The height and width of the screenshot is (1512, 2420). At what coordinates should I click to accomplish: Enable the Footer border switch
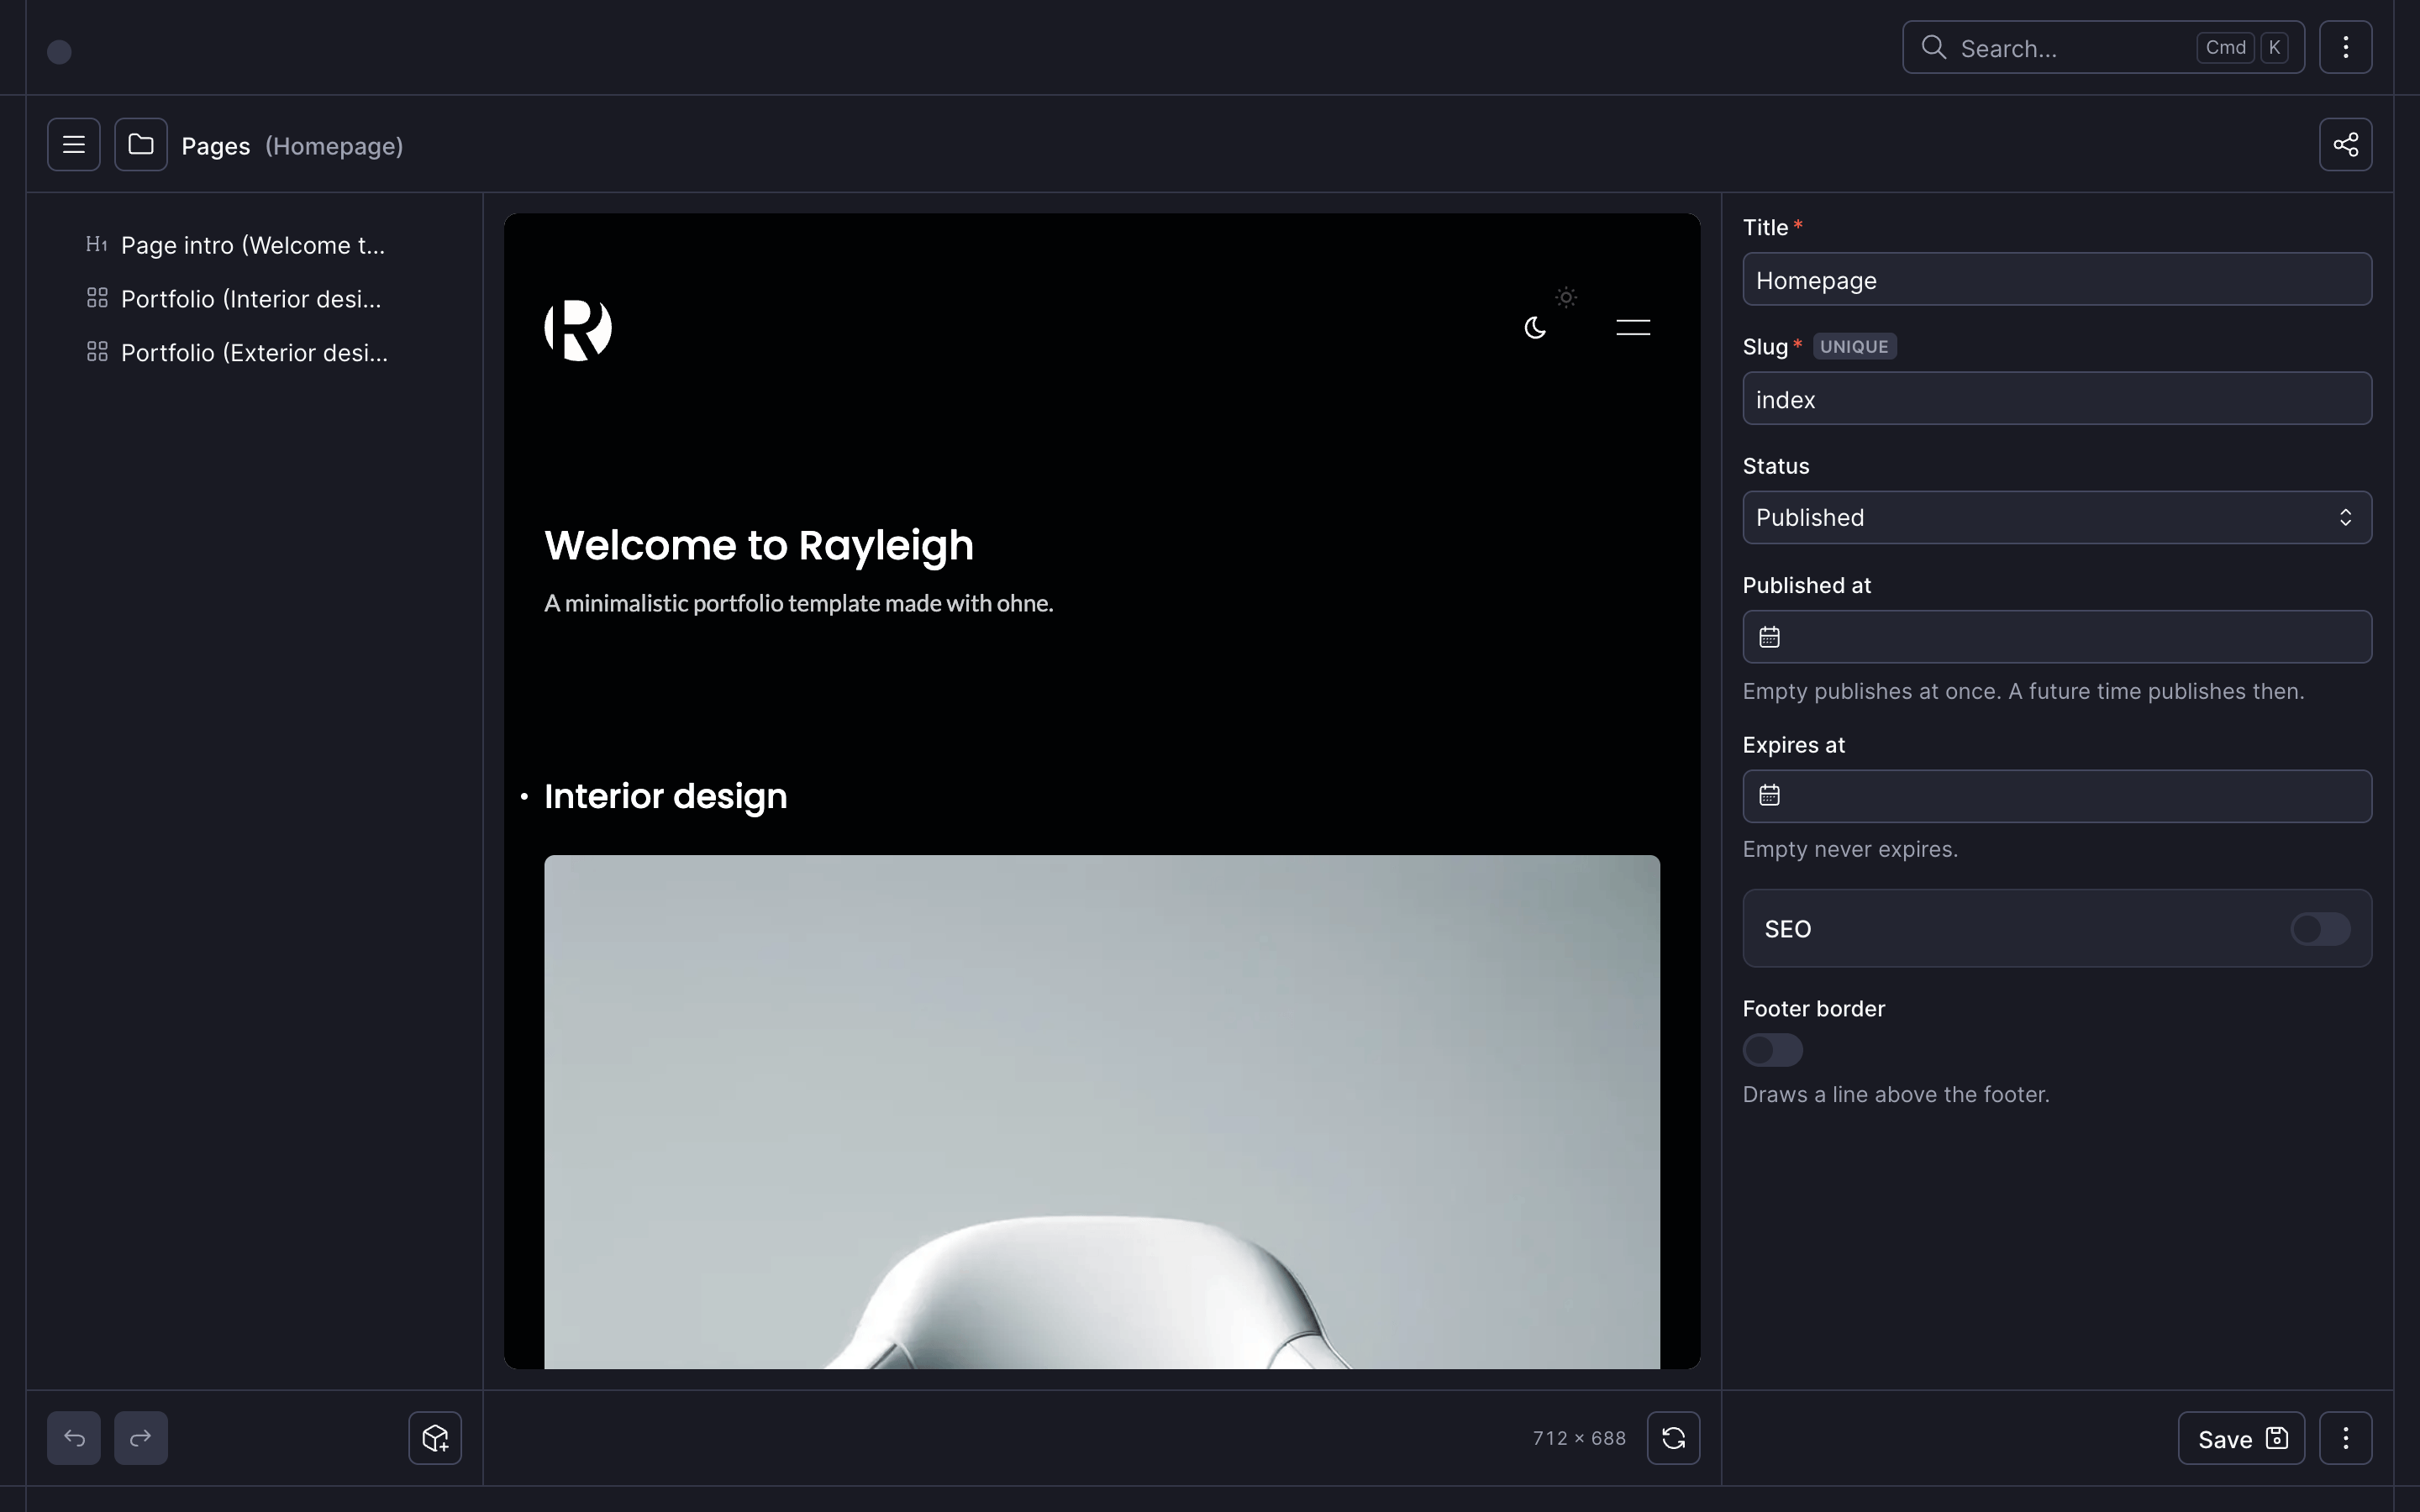(1772, 1050)
